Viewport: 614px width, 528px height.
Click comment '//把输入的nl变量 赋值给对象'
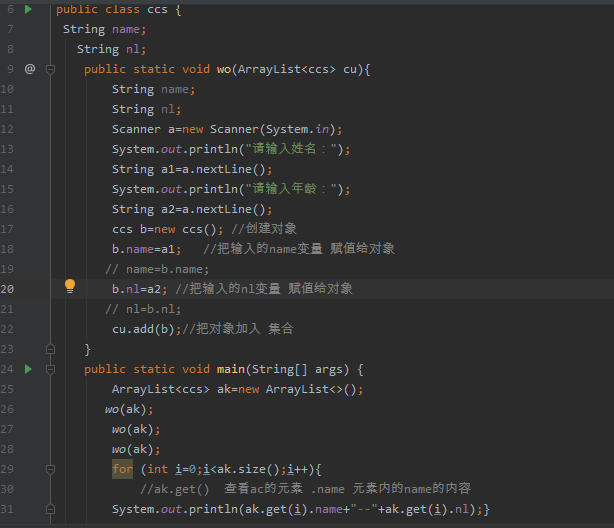264,289
